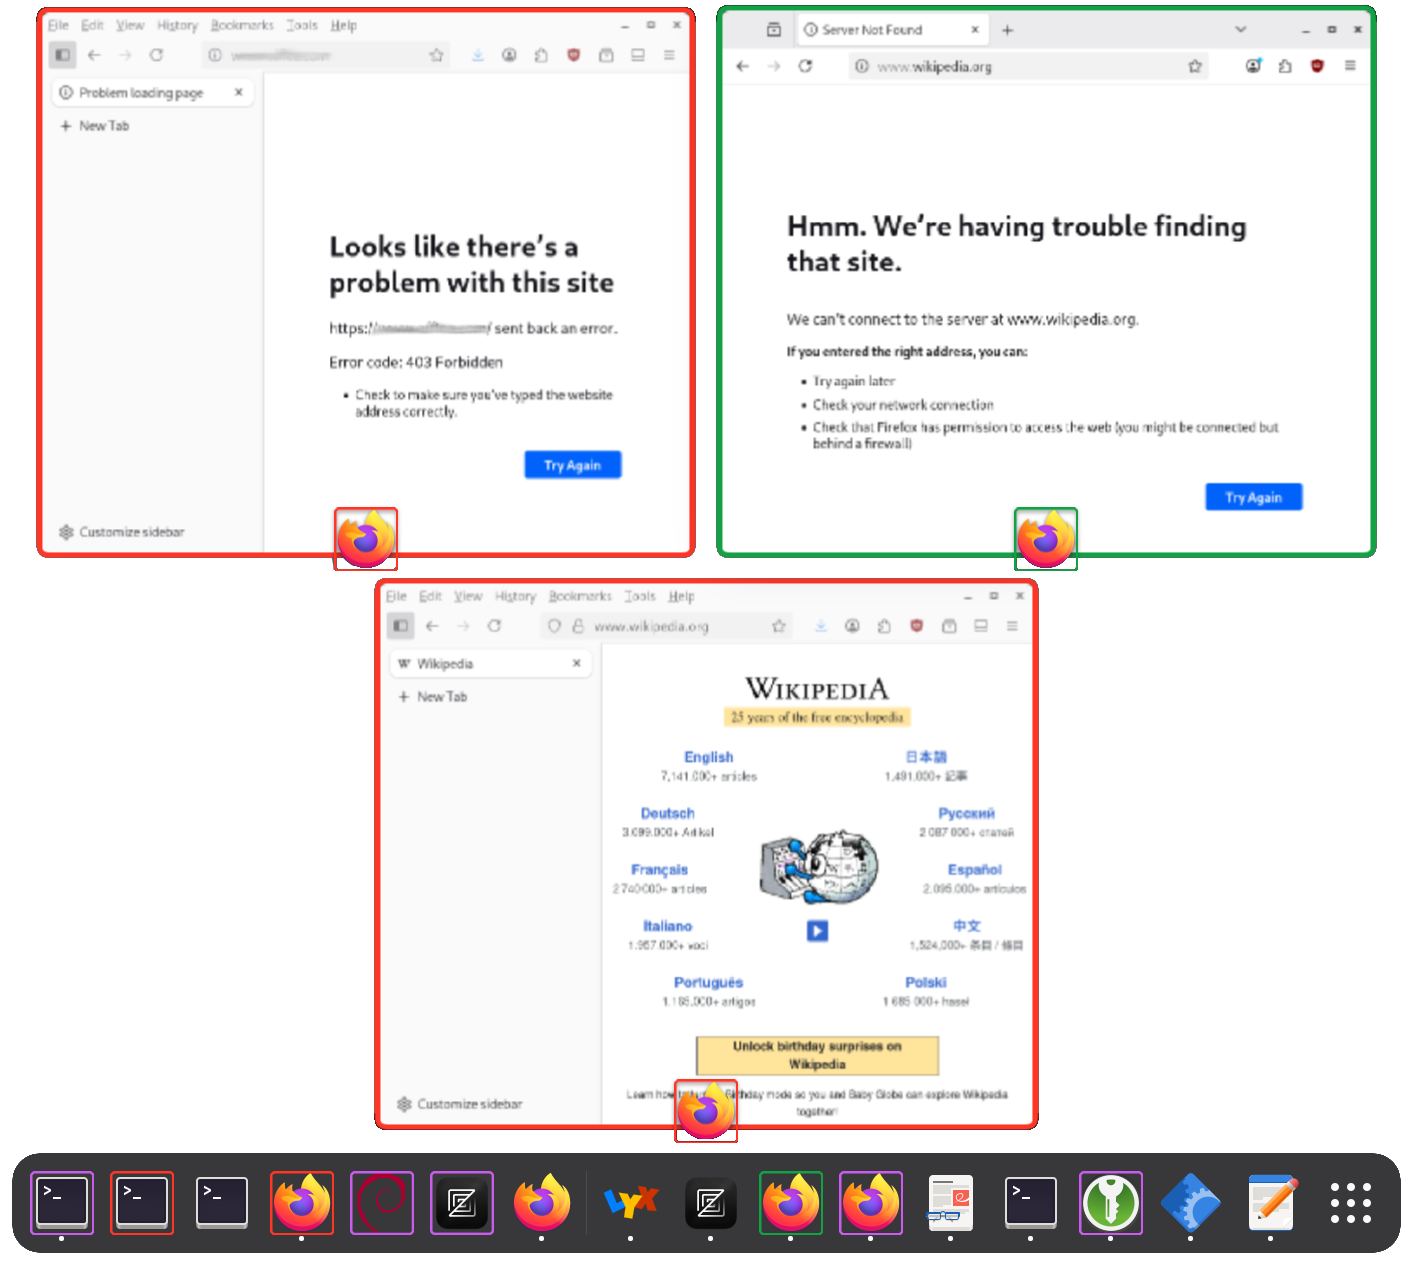
Task: Go back in the Wikipedia window
Action: [432, 626]
